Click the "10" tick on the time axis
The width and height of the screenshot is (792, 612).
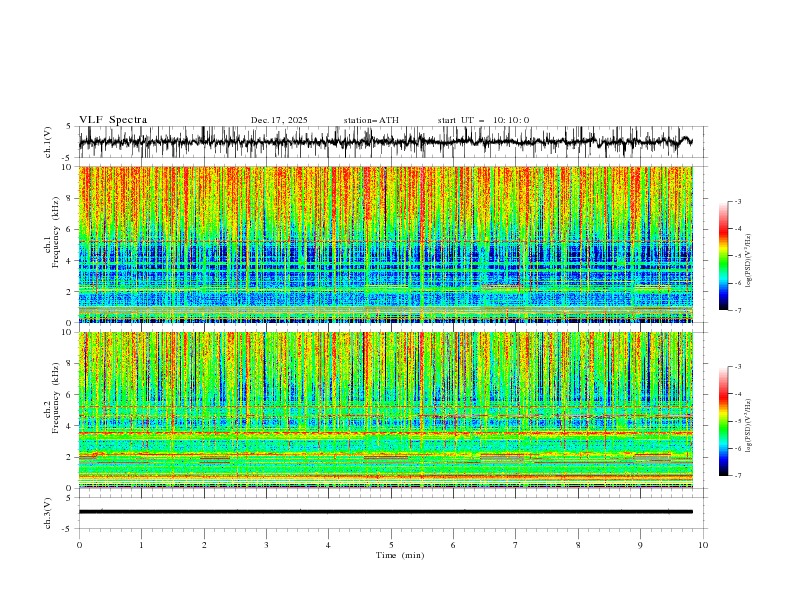click(703, 545)
